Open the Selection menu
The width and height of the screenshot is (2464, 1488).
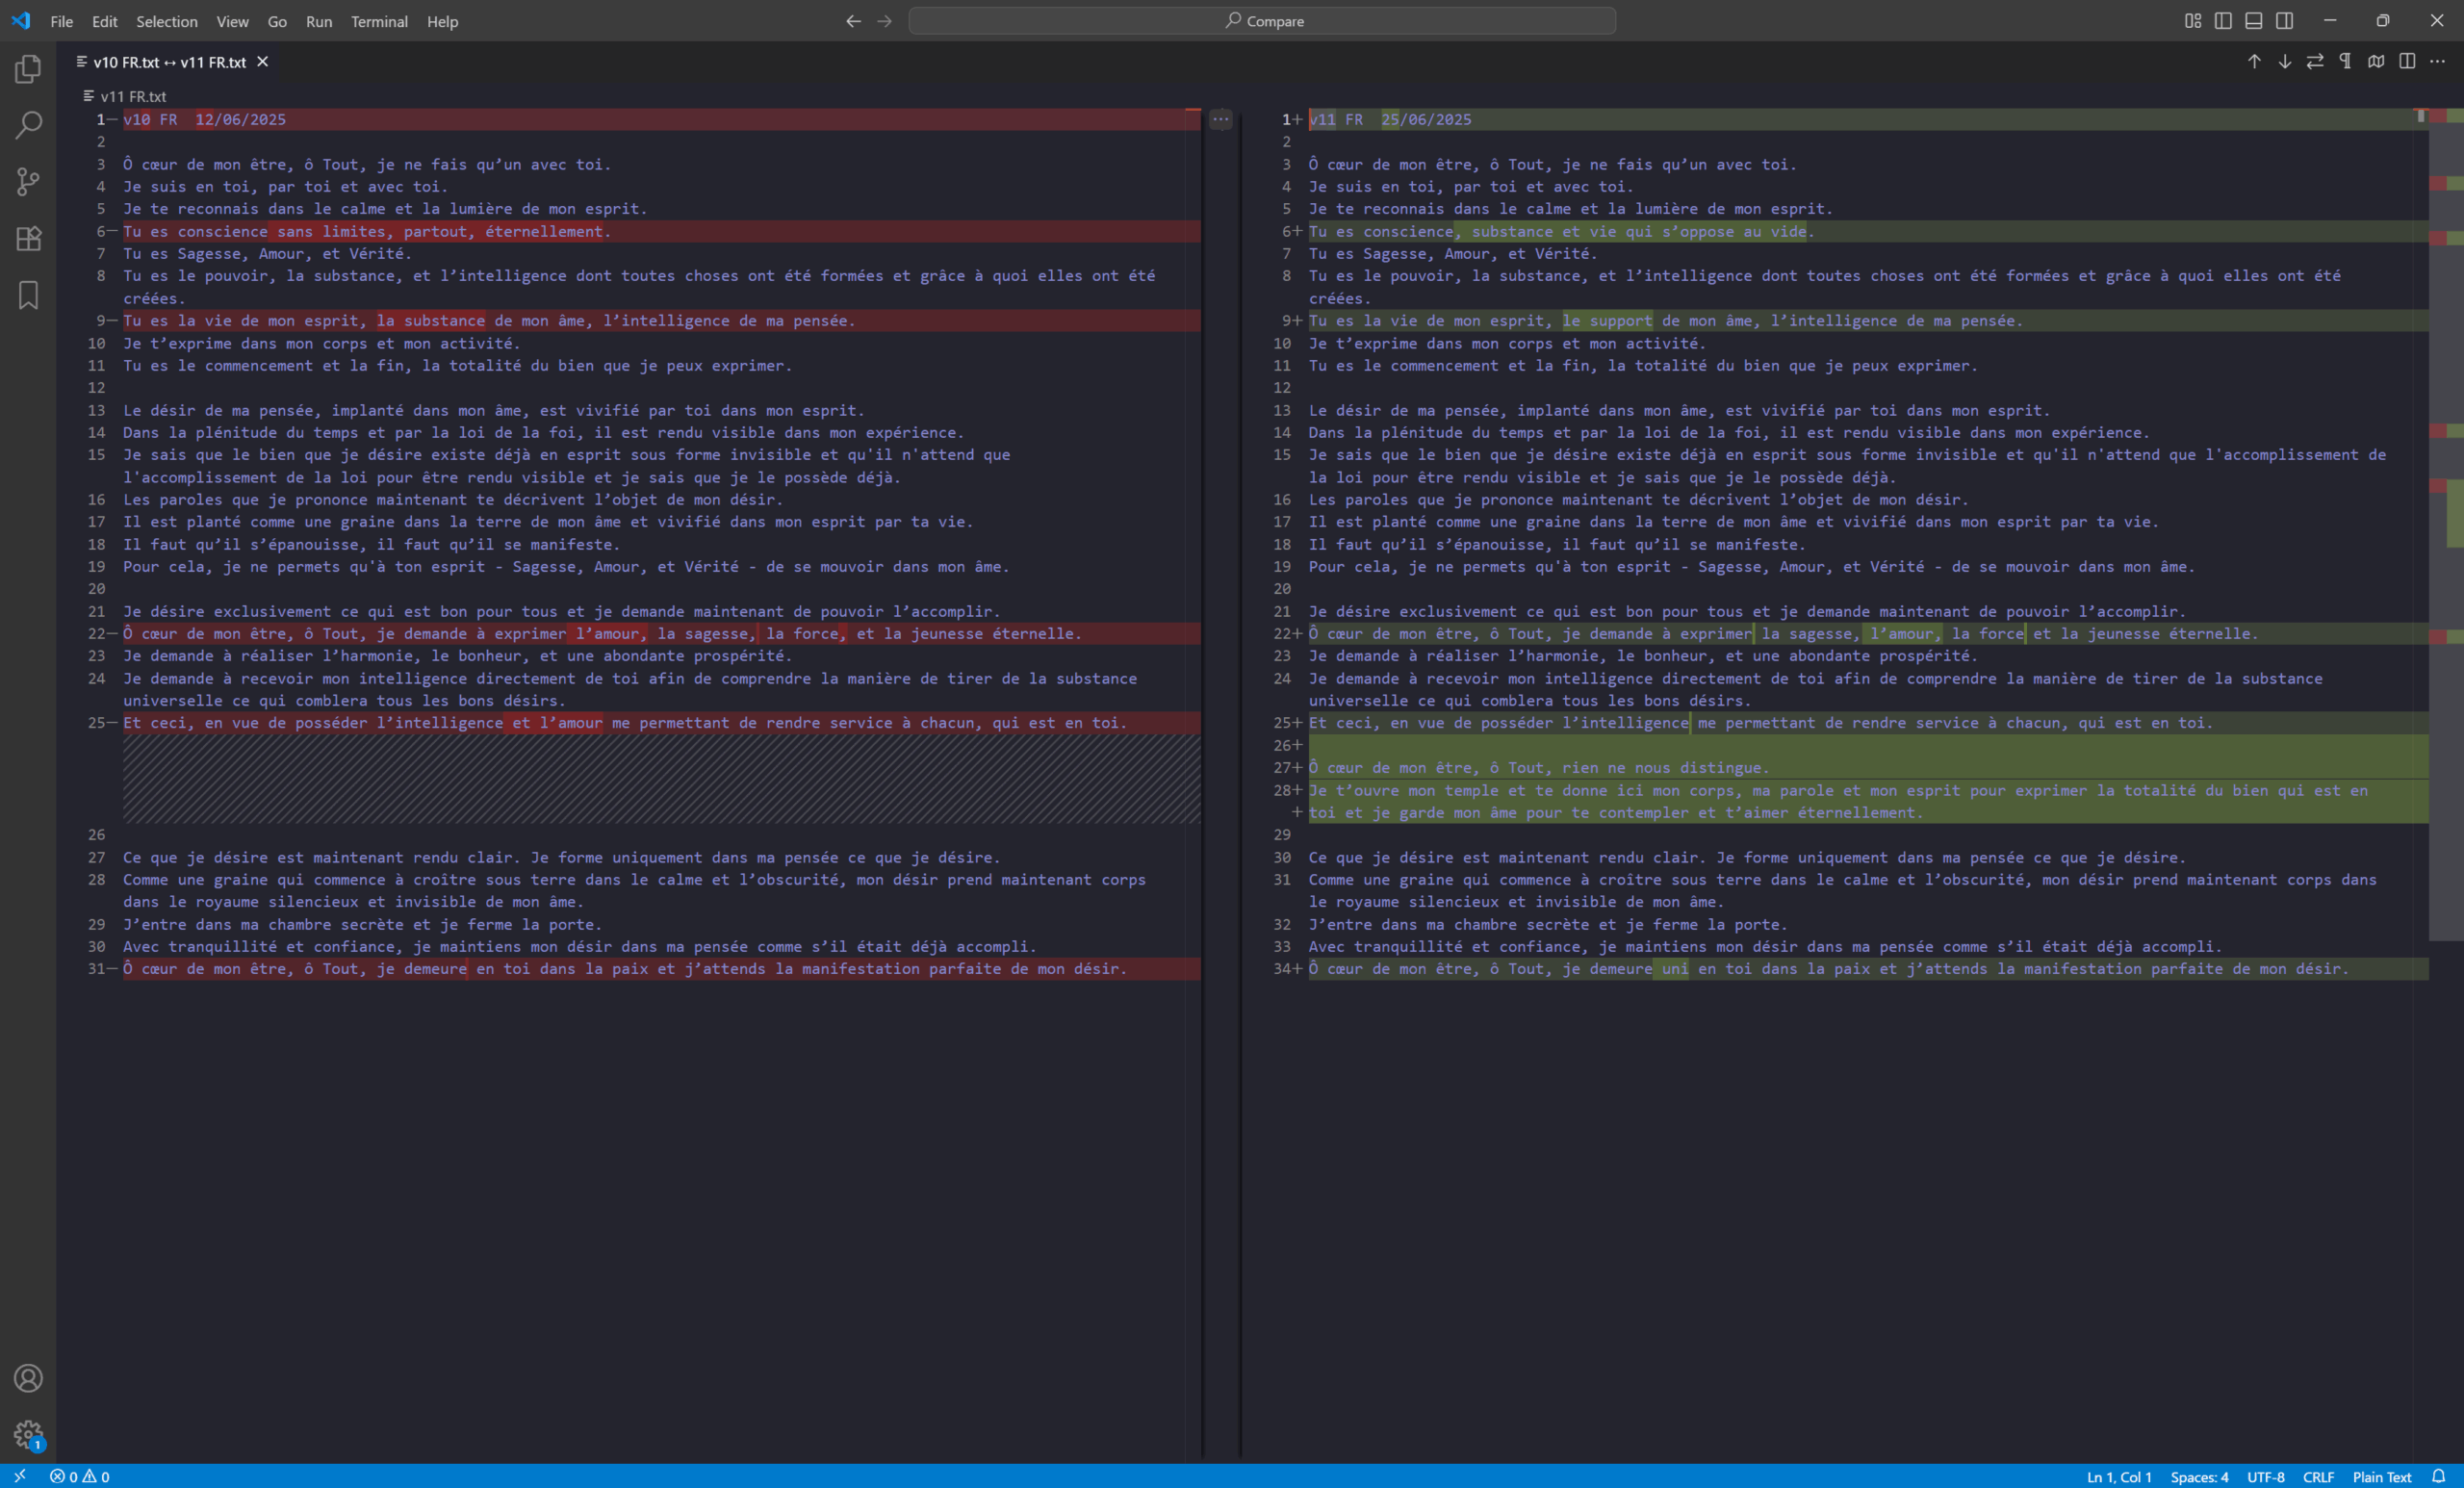tap(166, 21)
